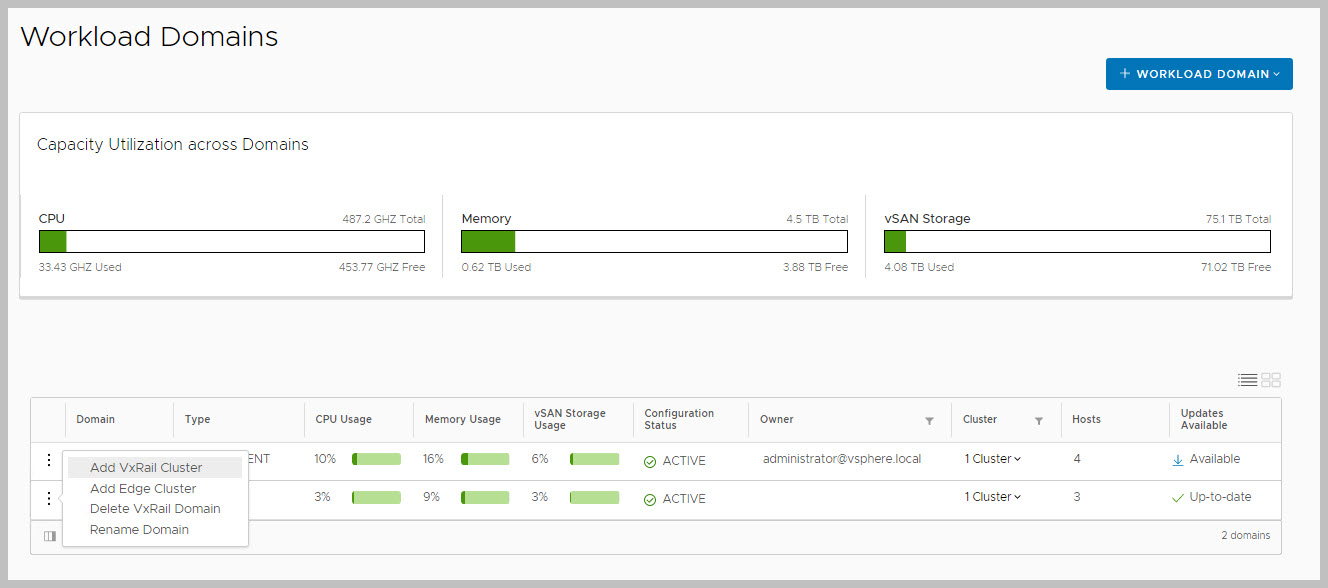This screenshot has width=1328, height=588.
Task: Toggle the column chooser icon in footer
Action: point(50,536)
